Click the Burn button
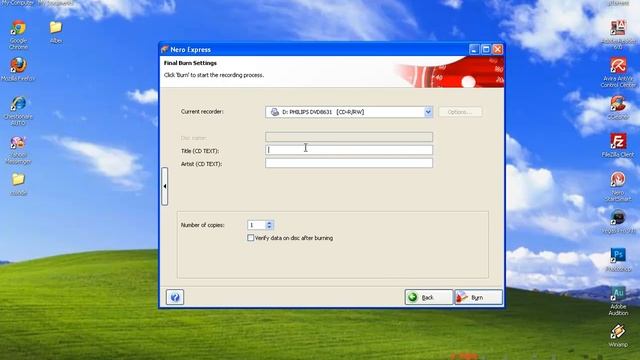The image size is (640, 360). 478,297
